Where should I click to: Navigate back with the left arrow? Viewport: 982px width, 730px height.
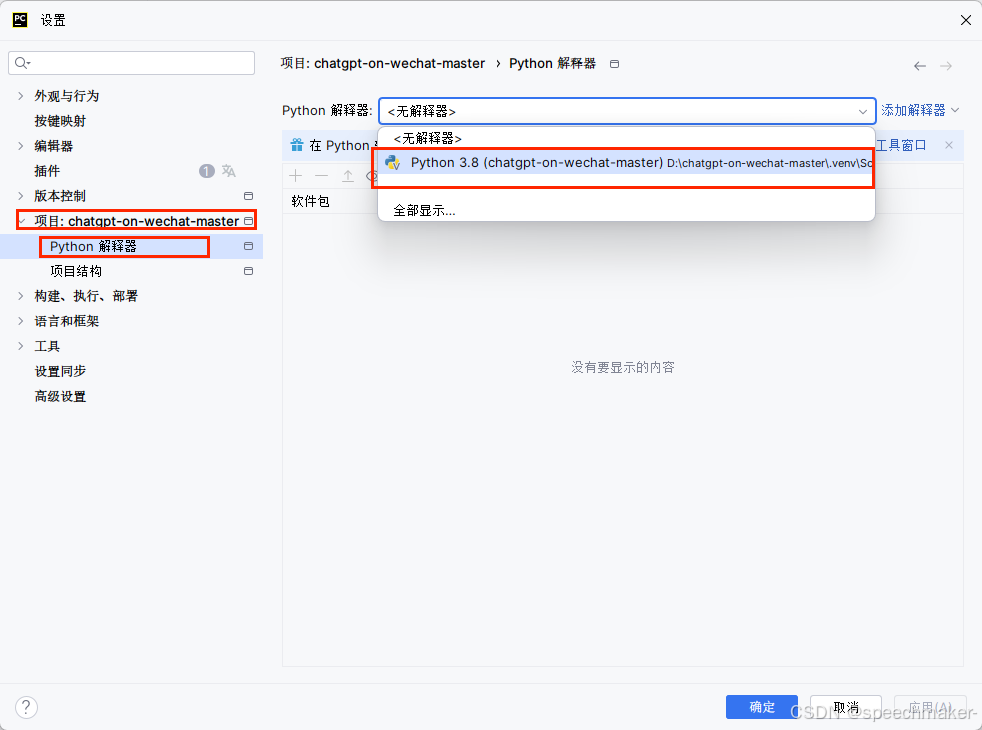(x=919, y=66)
